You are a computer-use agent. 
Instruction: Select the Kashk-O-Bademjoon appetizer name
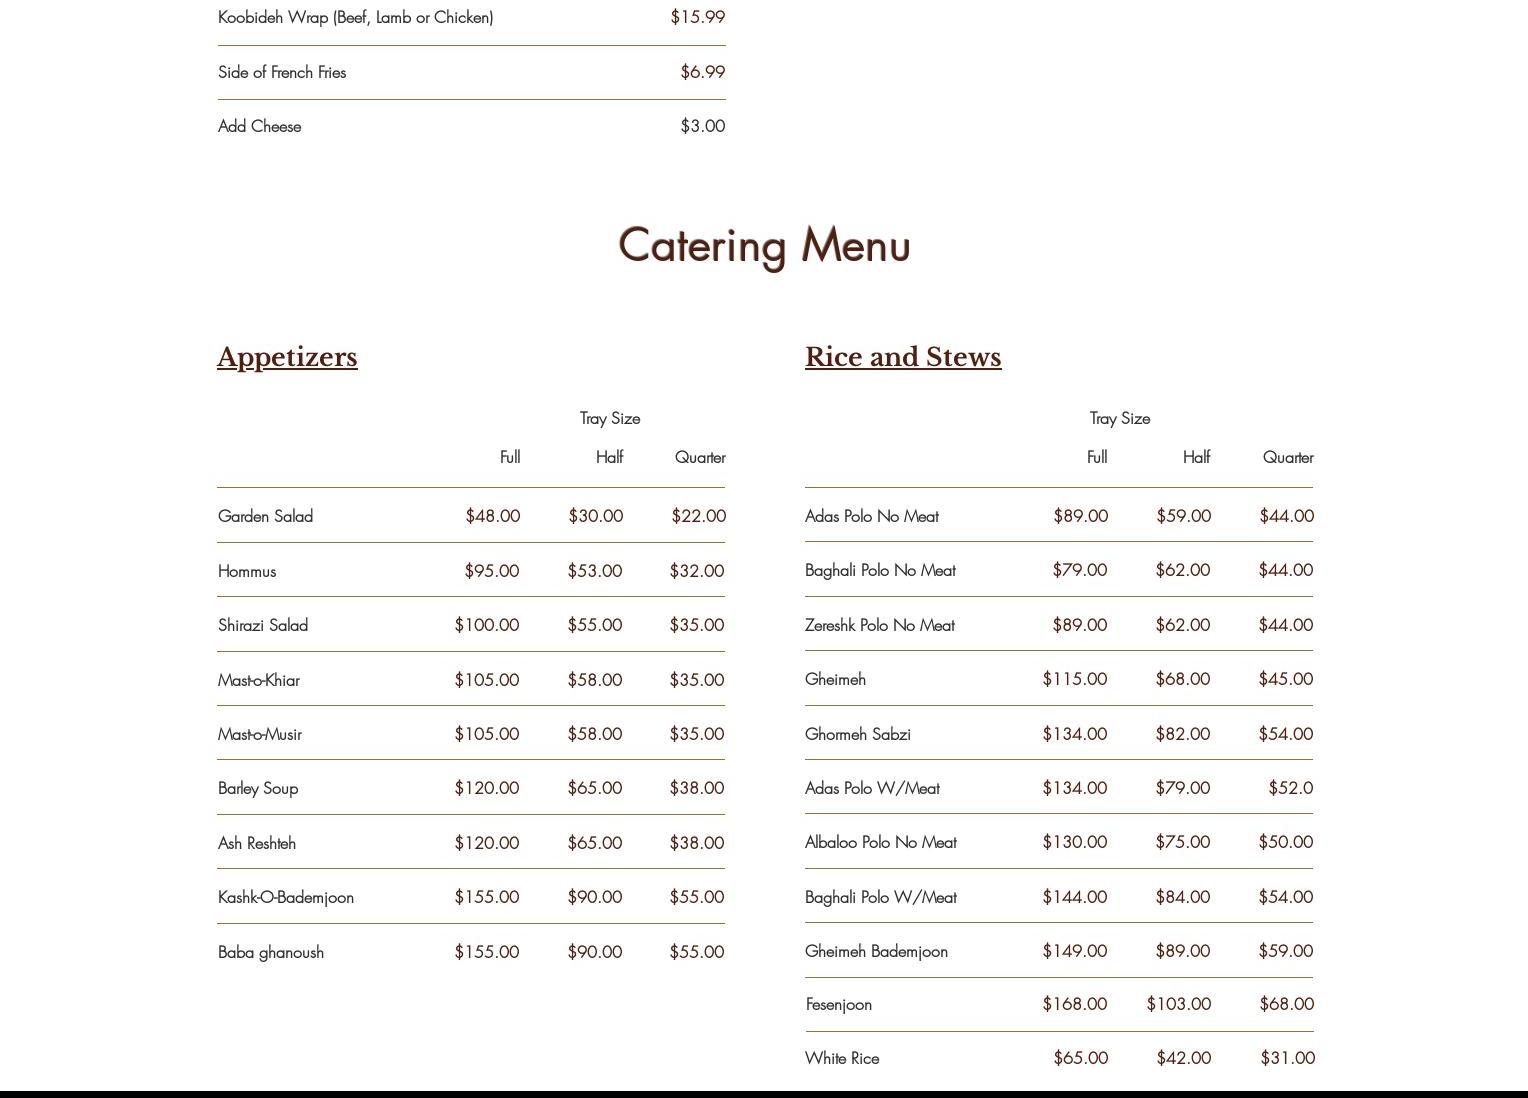286,897
